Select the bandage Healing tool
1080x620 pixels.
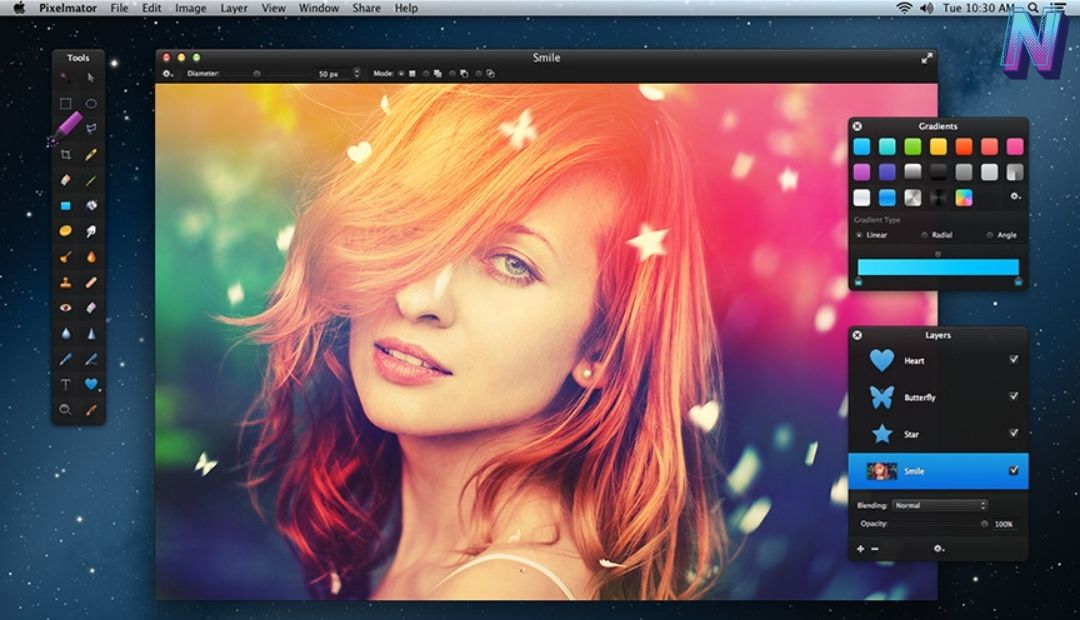[91, 282]
